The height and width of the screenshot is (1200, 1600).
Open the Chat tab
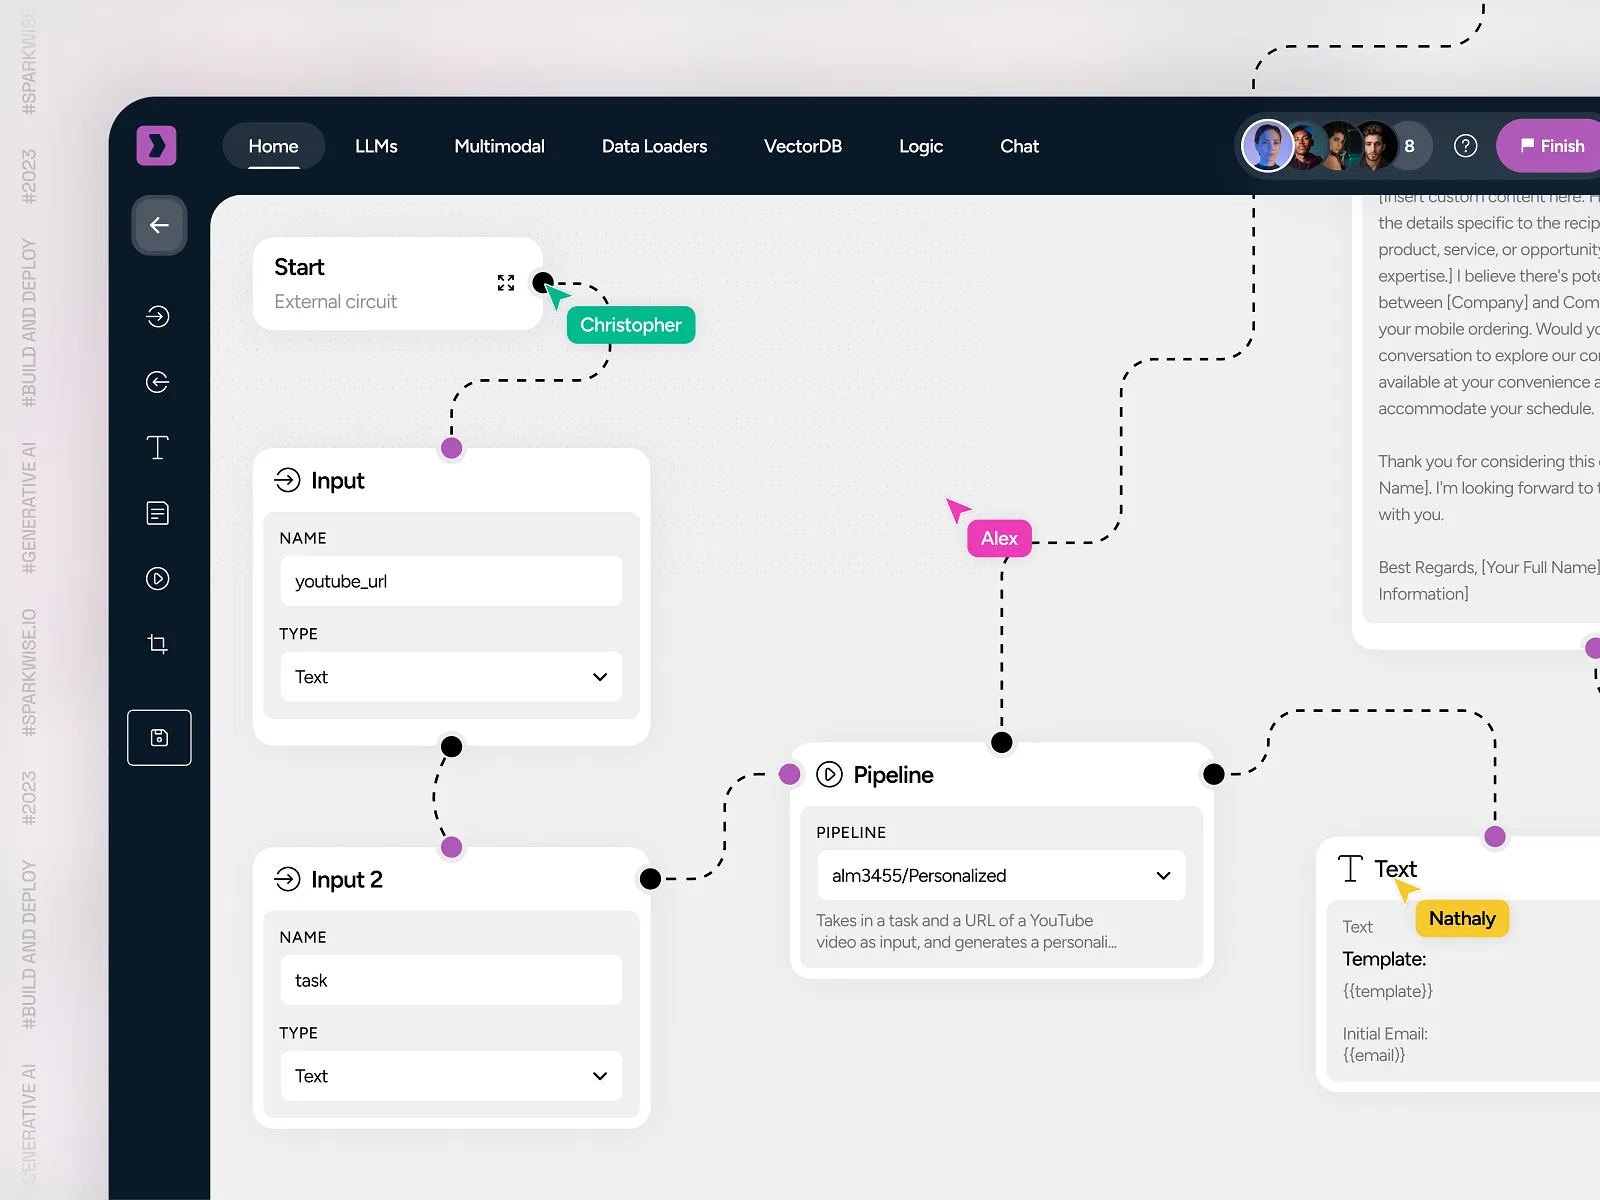click(x=1019, y=146)
